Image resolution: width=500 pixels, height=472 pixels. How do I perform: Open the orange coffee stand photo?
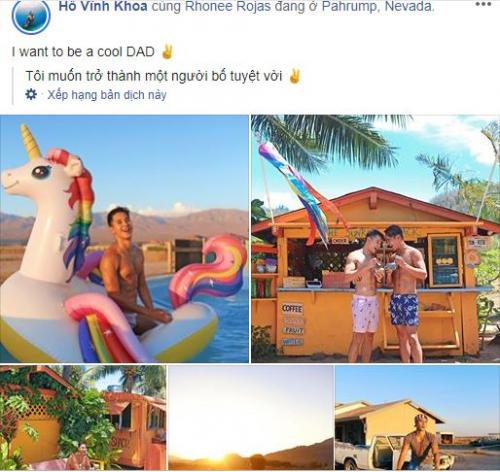(375, 239)
